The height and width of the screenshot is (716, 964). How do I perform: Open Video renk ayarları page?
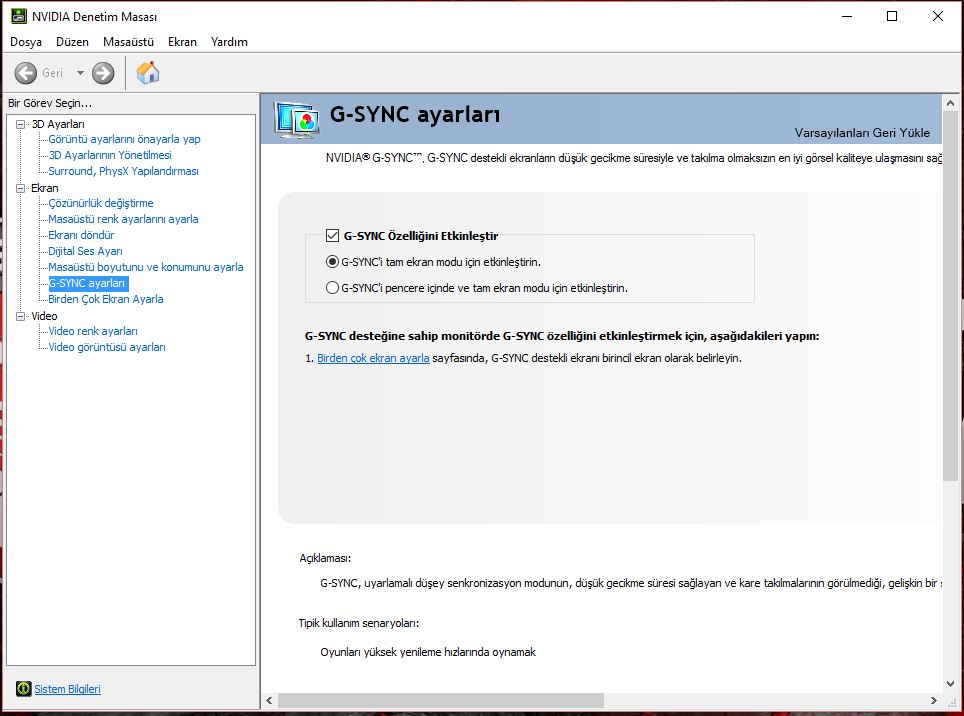pyautogui.click(x=93, y=331)
